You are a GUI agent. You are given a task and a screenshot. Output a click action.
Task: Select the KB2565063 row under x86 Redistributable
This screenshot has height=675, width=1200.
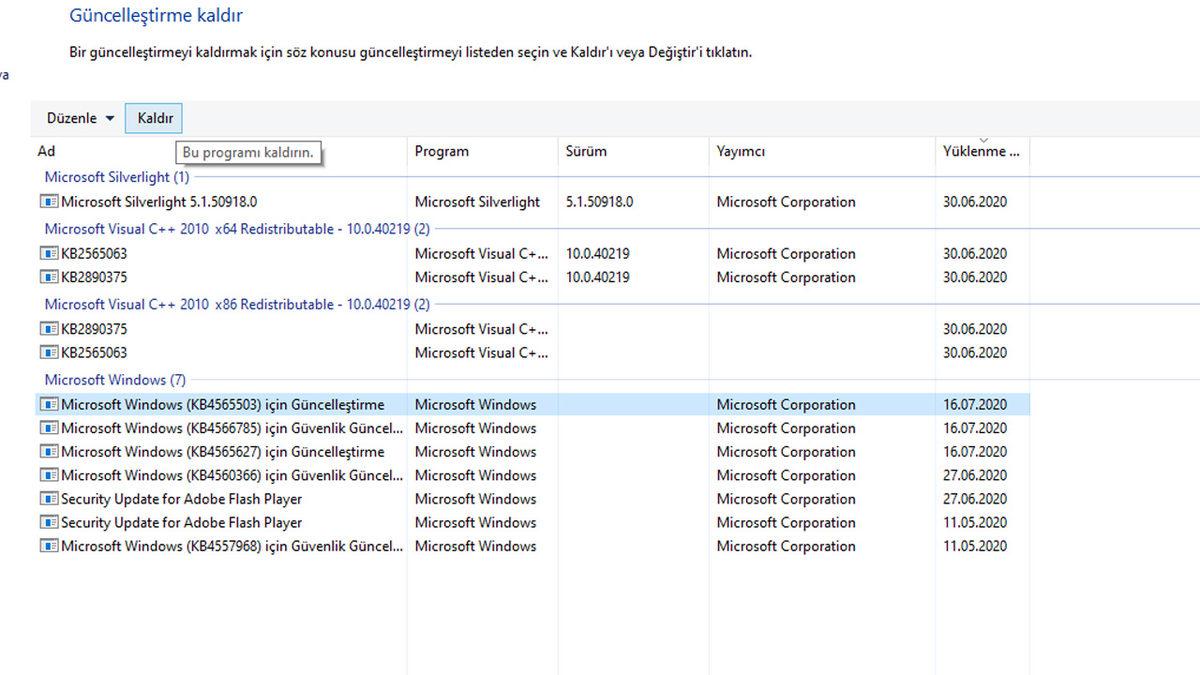[x=200, y=352]
